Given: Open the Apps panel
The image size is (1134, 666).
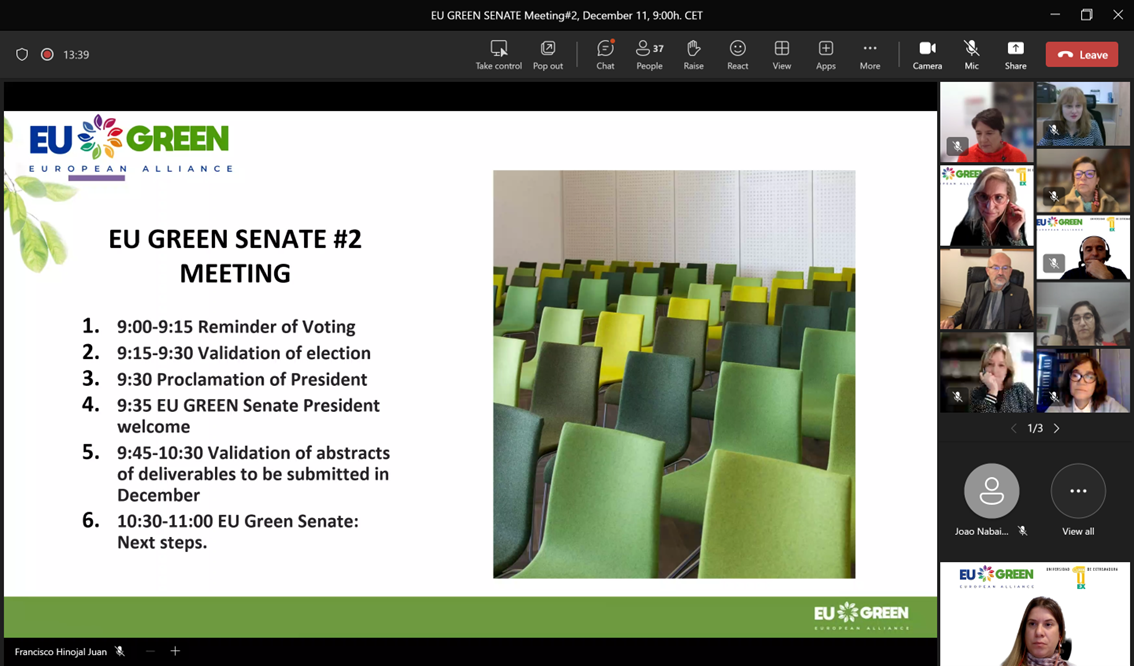Looking at the screenshot, I should click(x=825, y=54).
